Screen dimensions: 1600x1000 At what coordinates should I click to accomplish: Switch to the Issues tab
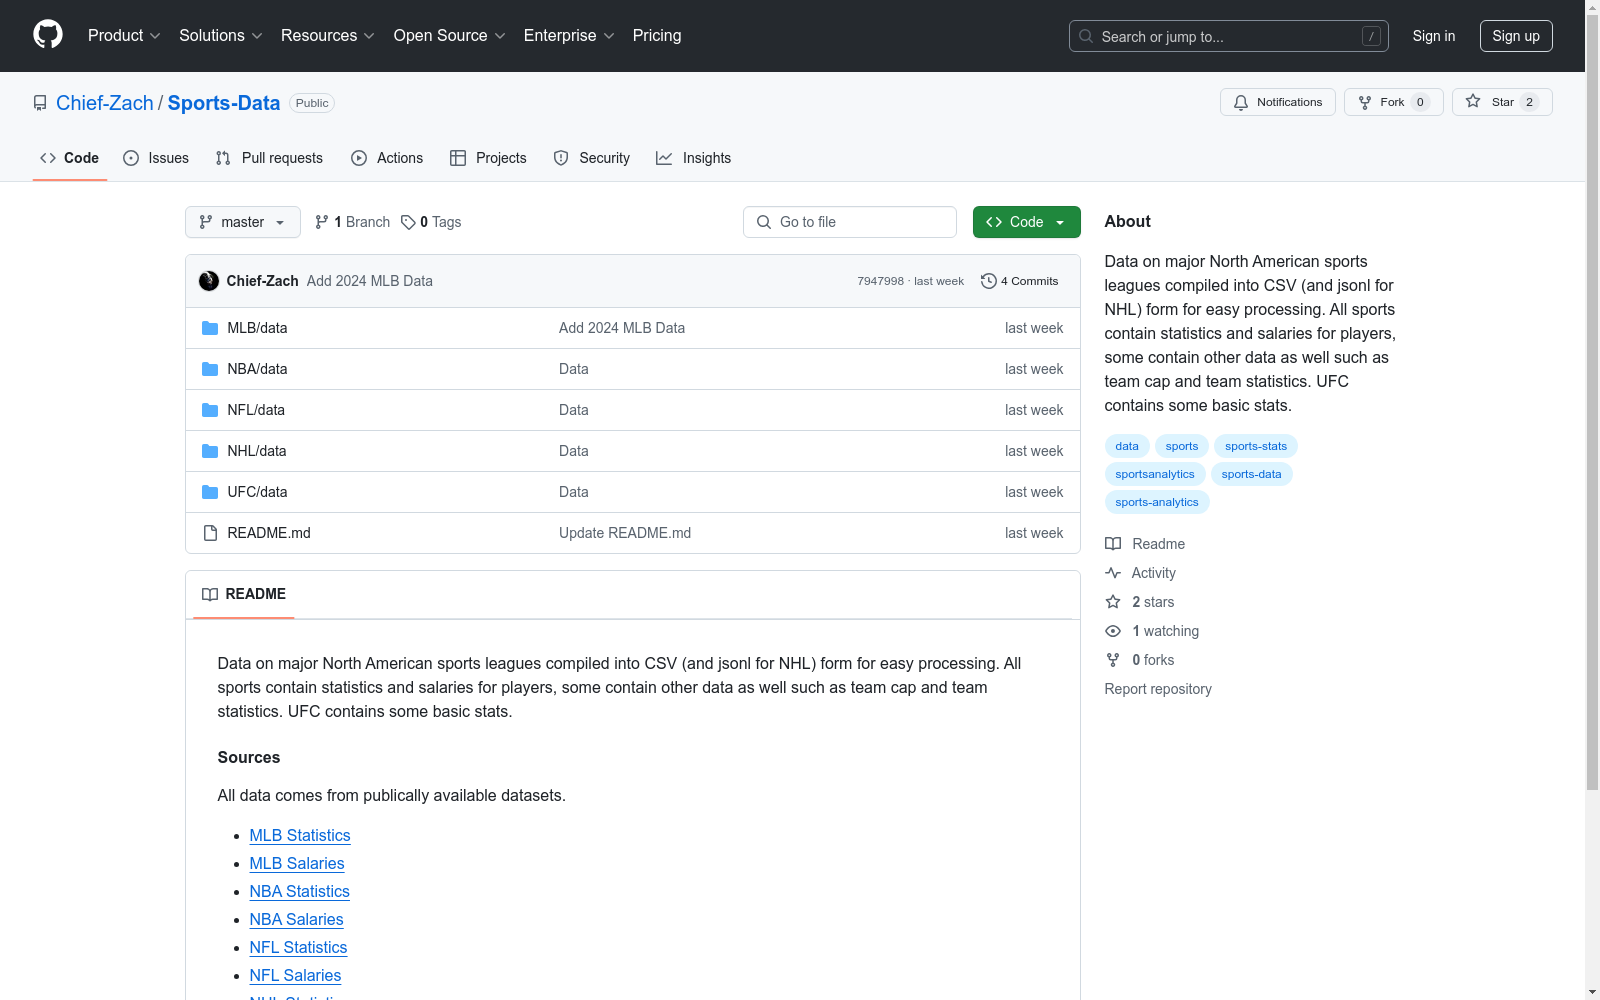tap(156, 158)
